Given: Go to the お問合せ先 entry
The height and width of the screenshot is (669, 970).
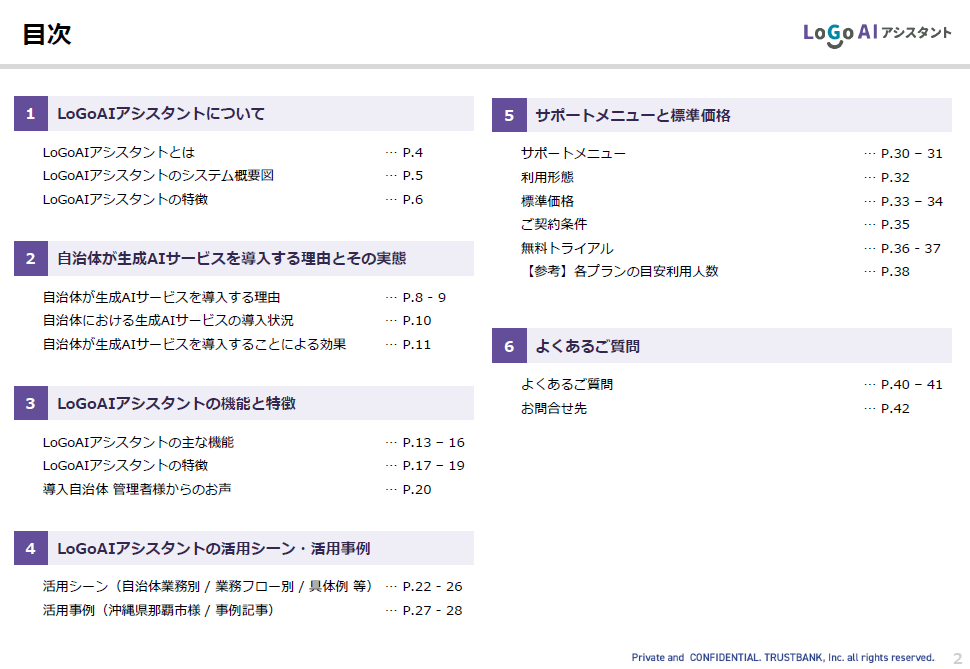Looking at the screenshot, I should coord(554,408).
